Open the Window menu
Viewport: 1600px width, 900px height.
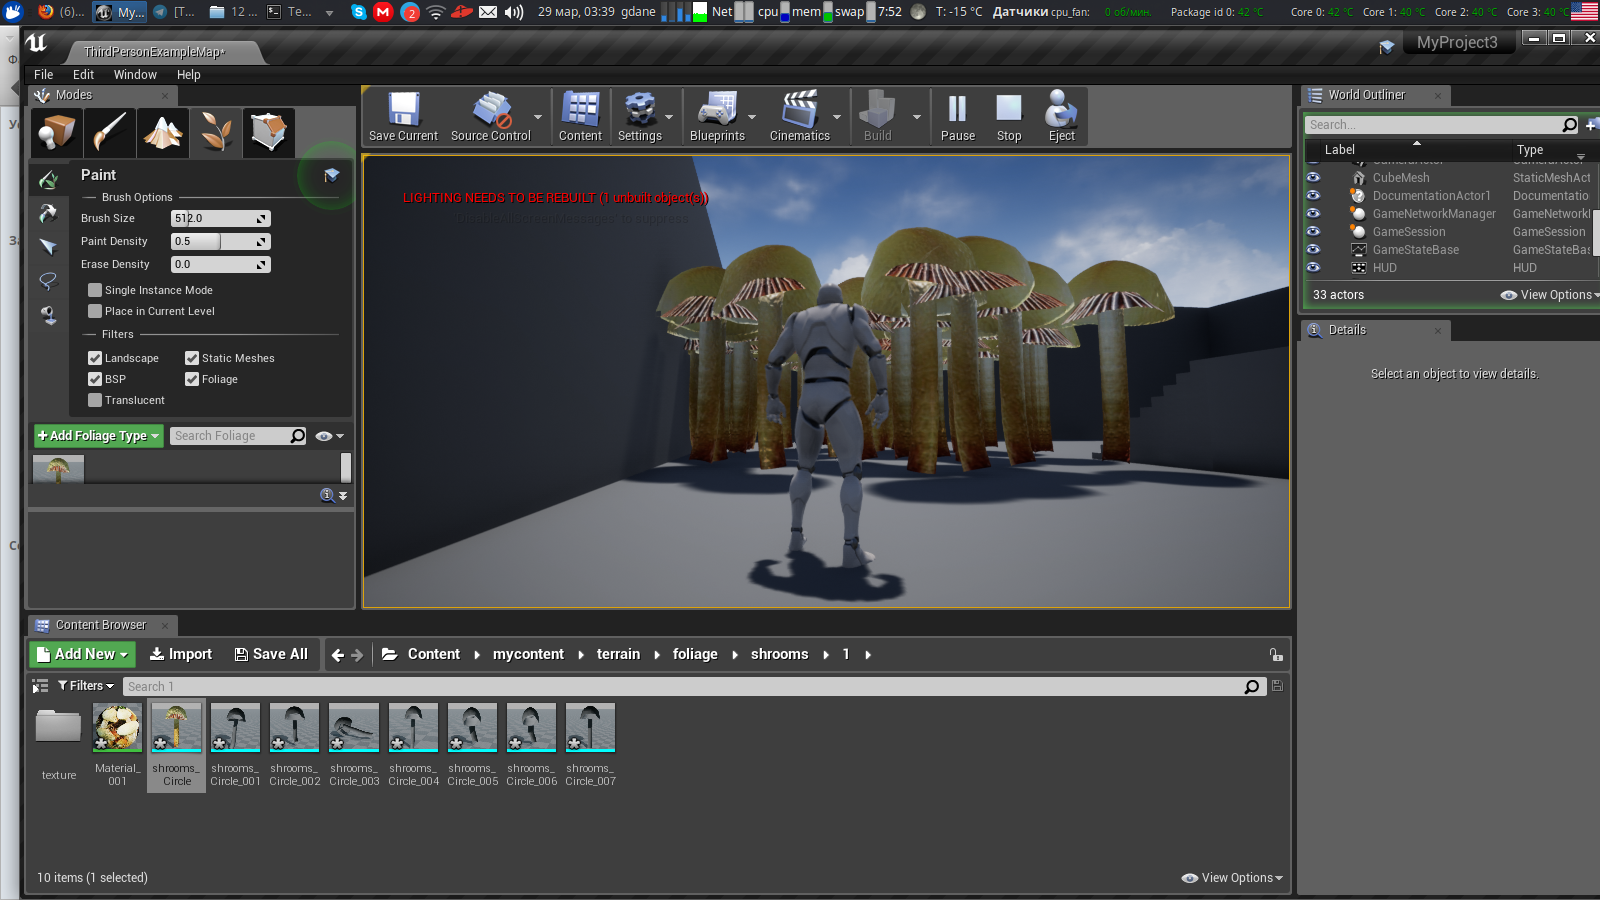(135, 75)
